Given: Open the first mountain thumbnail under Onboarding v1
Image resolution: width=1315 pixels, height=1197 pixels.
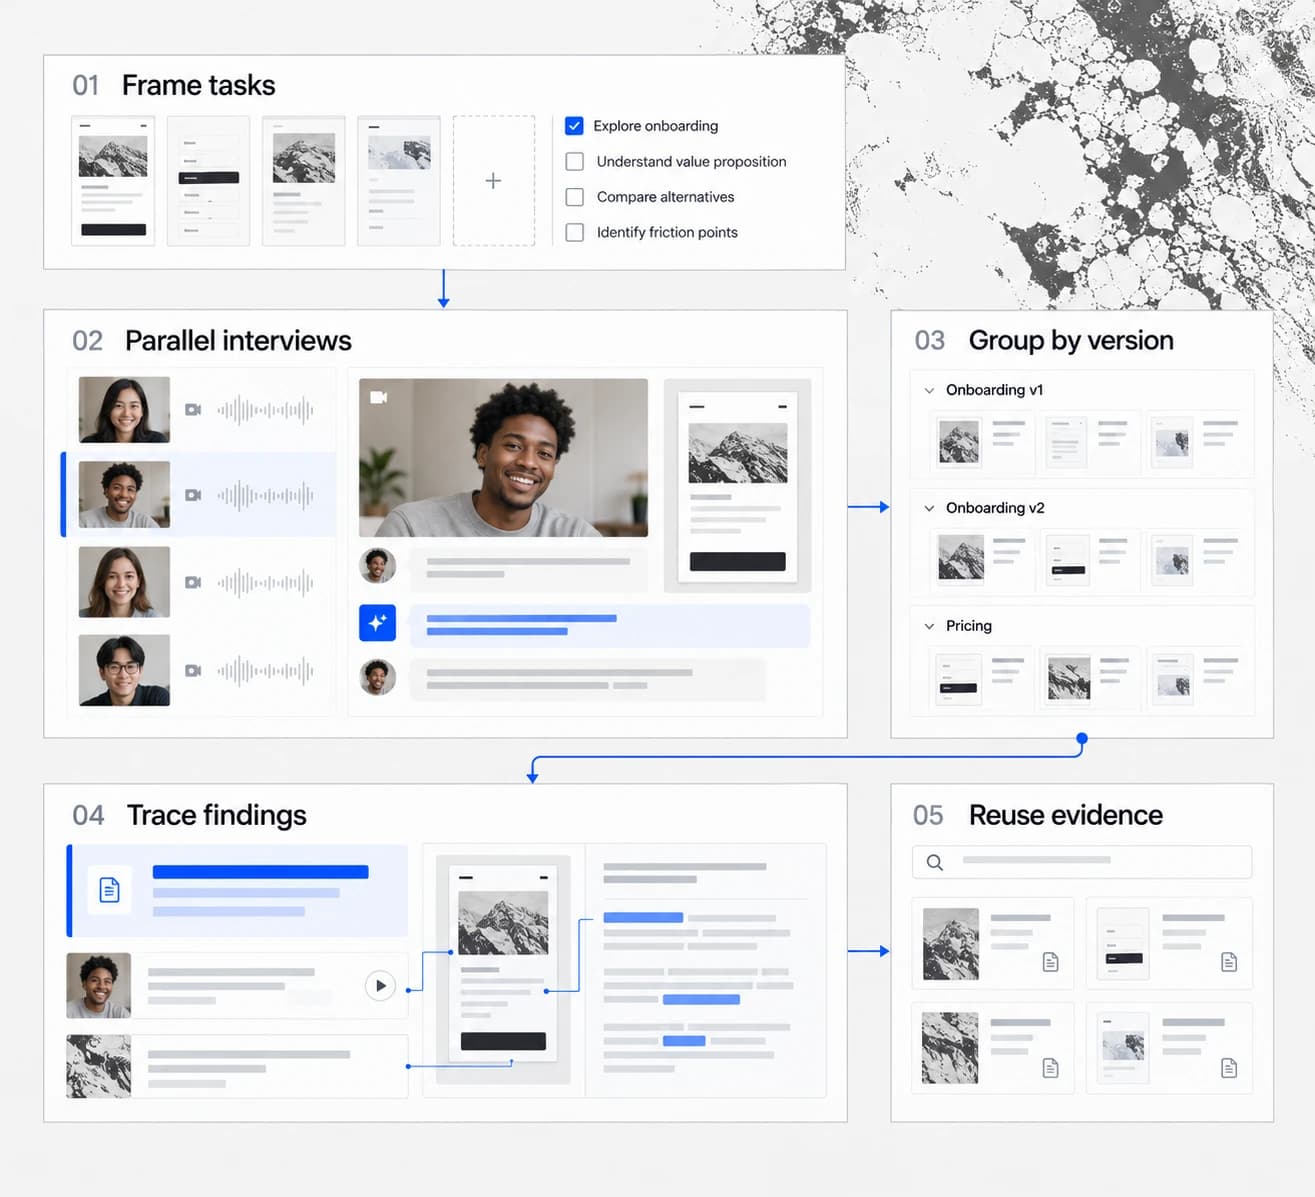Looking at the screenshot, I should coord(959,442).
